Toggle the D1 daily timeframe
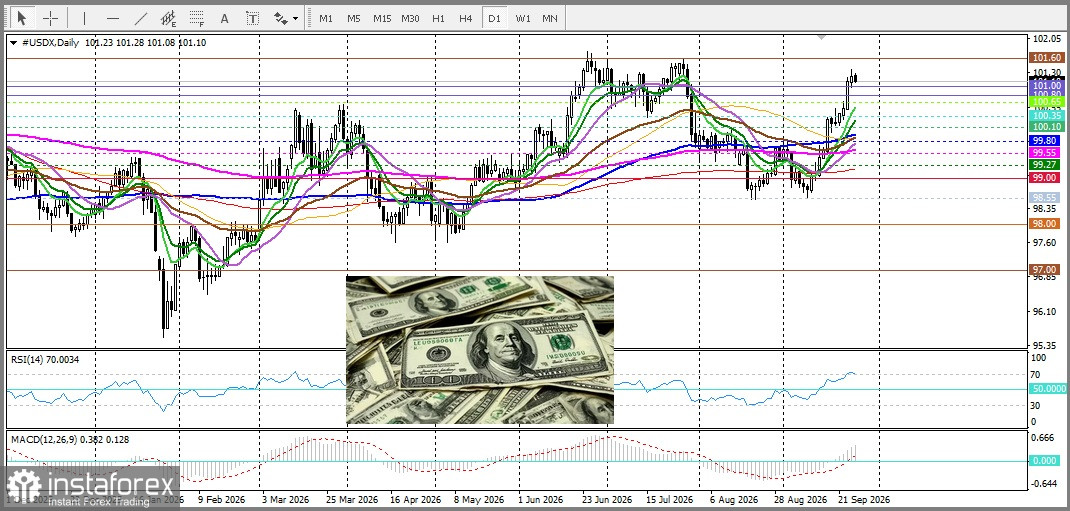The height and width of the screenshot is (511, 1070). coord(494,18)
